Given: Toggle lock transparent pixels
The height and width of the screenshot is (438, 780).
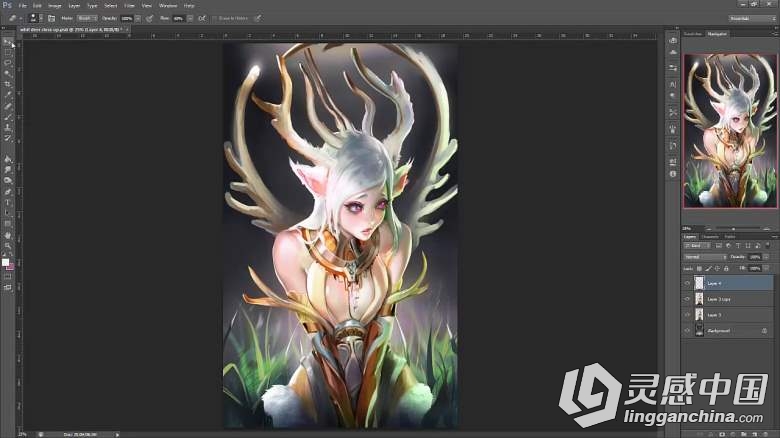Looking at the screenshot, I should click(x=699, y=269).
